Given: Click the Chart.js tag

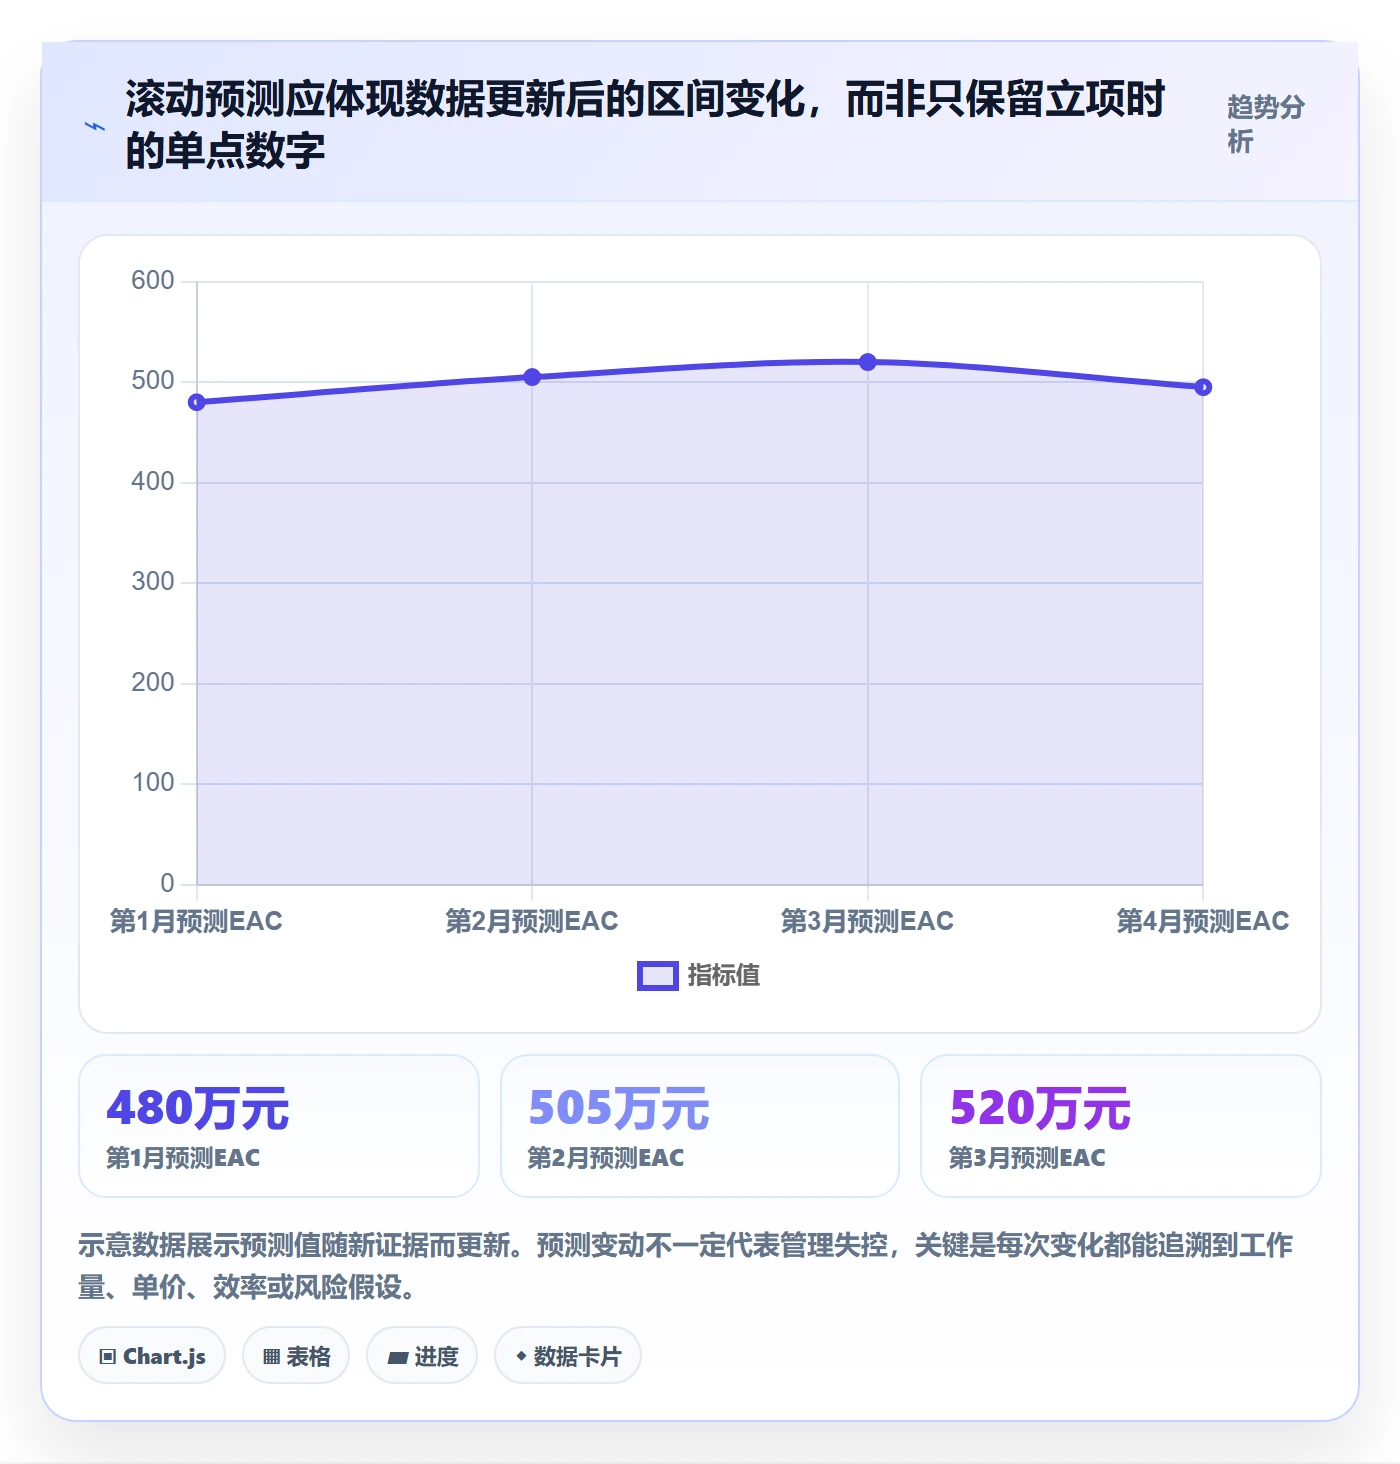Looking at the screenshot, I should click(x=152, y=1356).
